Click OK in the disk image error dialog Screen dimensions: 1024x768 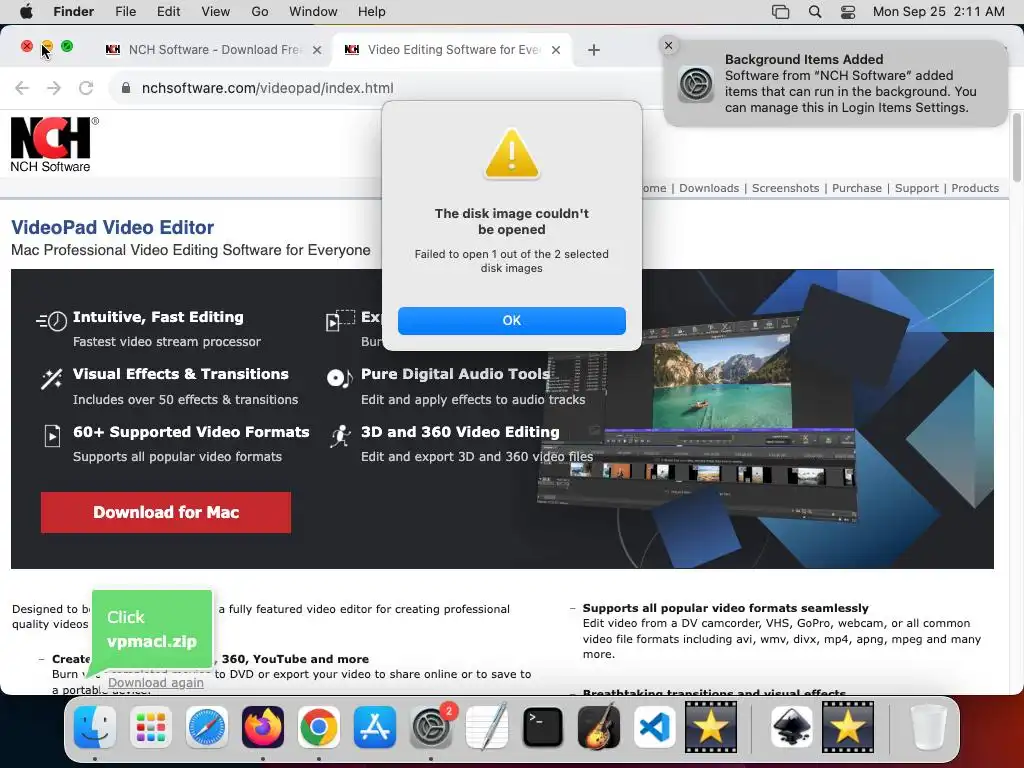point(511,321)
